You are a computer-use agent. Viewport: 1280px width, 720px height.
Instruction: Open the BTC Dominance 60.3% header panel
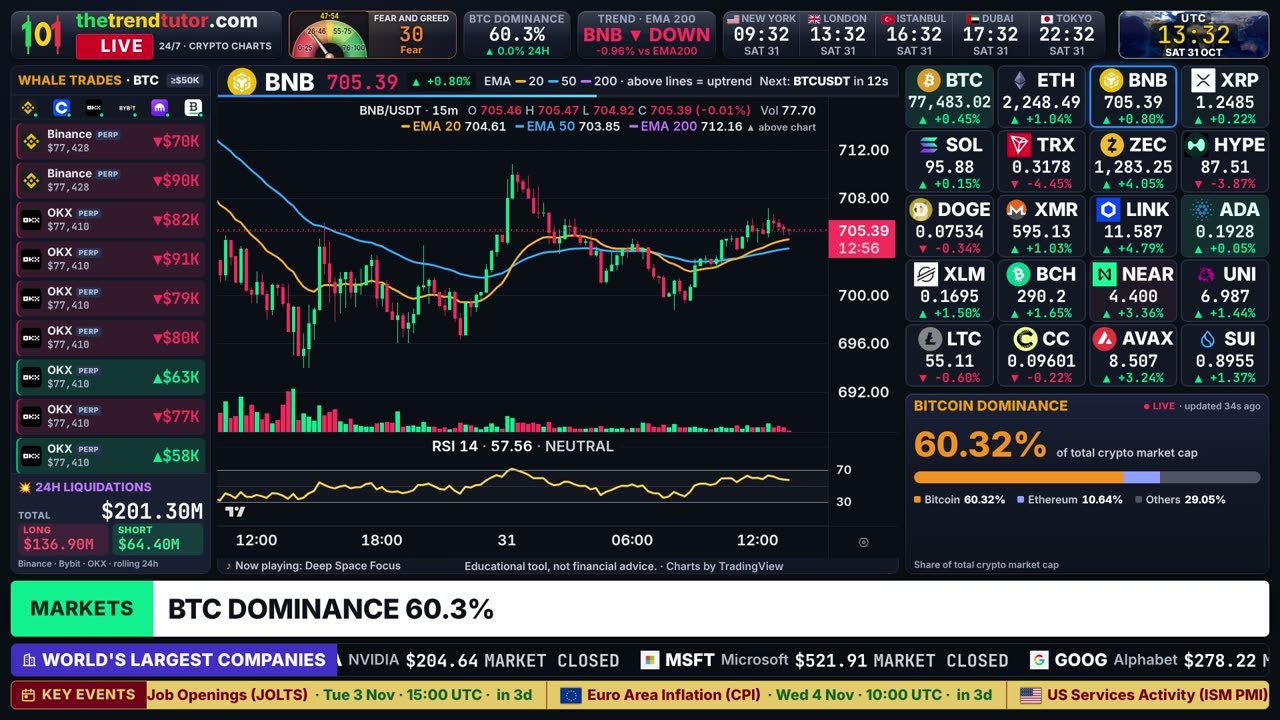point(517,35)
